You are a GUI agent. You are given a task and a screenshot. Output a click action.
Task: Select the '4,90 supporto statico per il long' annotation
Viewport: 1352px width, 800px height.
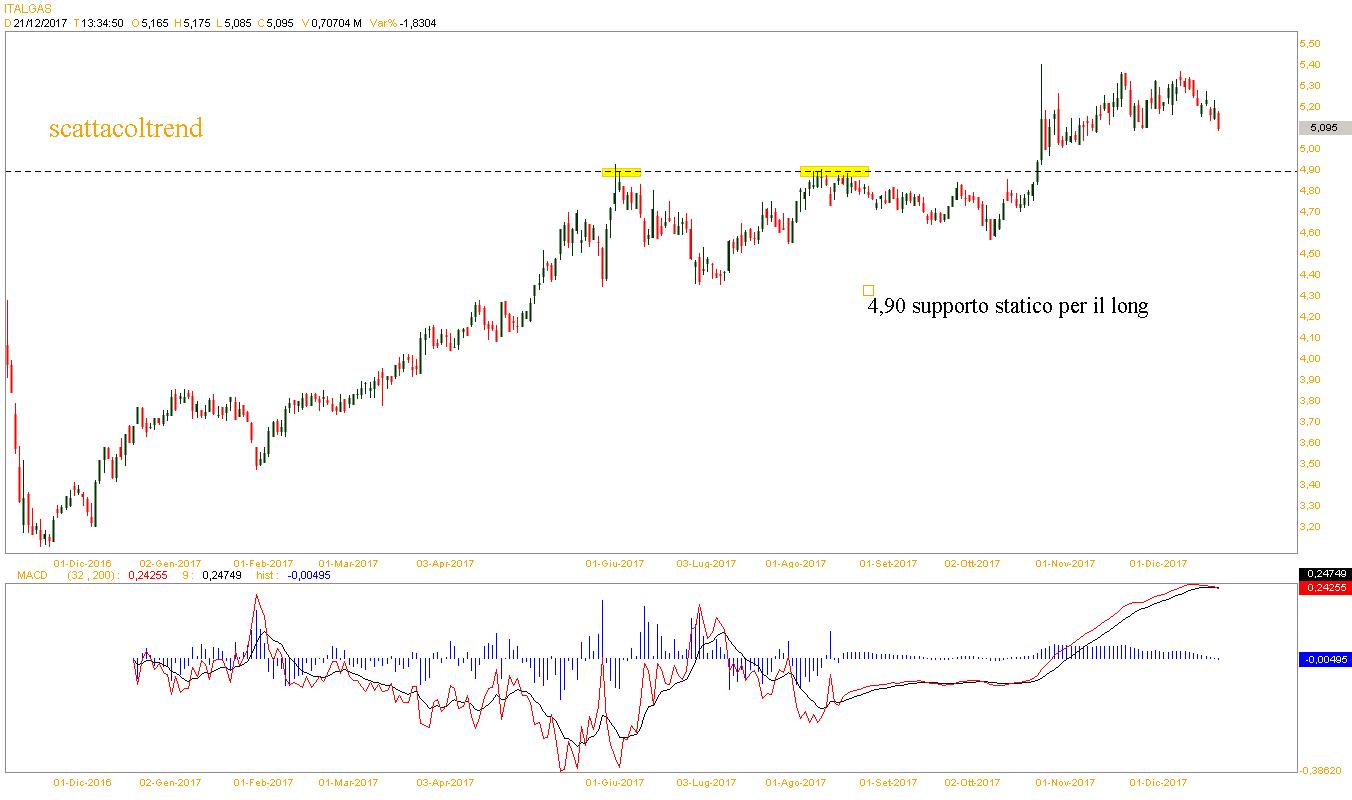(1008, 307)
